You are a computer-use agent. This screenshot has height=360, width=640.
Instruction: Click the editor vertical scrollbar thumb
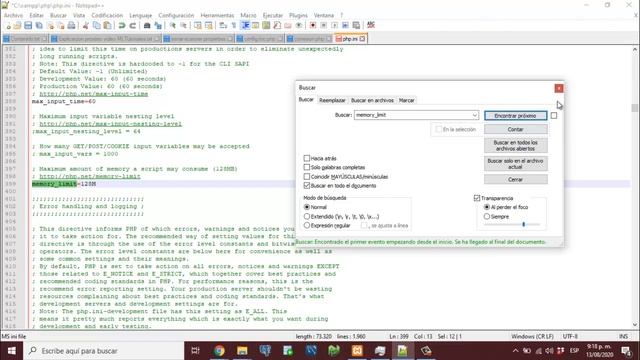634,108
